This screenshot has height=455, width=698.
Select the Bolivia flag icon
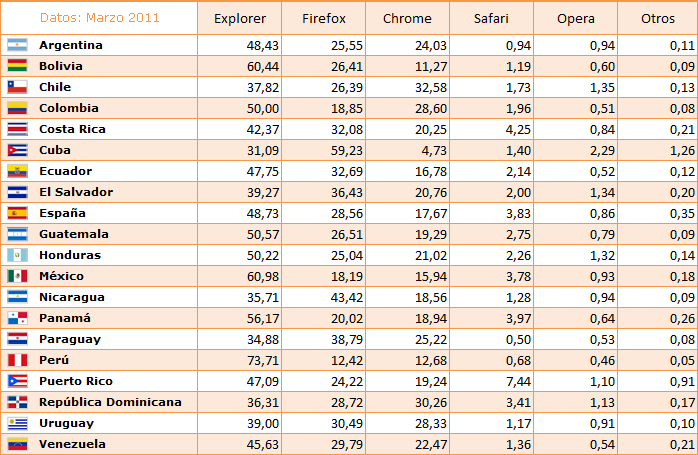(17, 66)
